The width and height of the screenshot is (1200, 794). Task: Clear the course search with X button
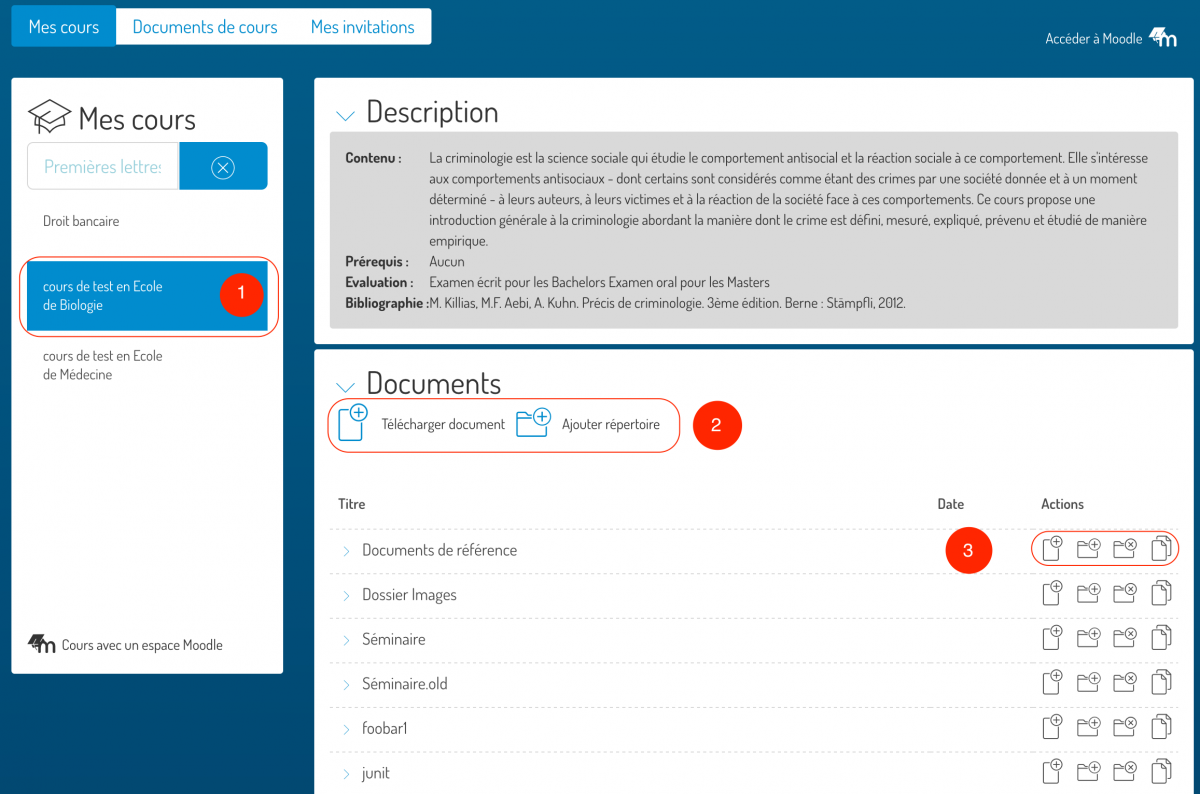[223, 166]
